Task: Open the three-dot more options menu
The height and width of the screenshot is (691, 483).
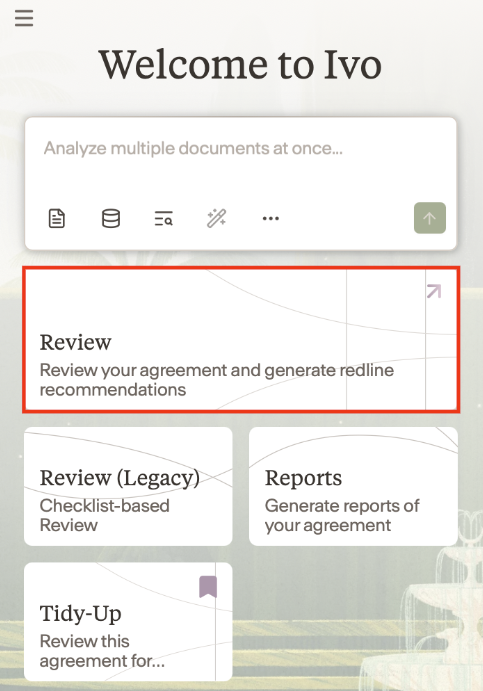Action: [x=271, y=218]
